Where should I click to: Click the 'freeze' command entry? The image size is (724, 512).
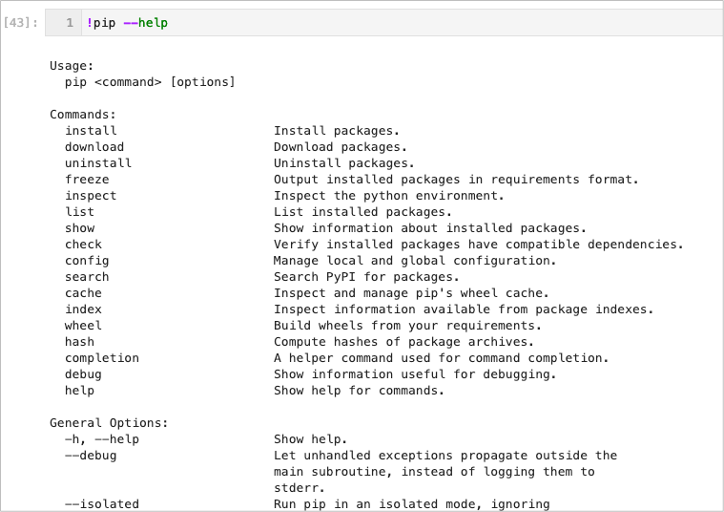coord(87,180)
